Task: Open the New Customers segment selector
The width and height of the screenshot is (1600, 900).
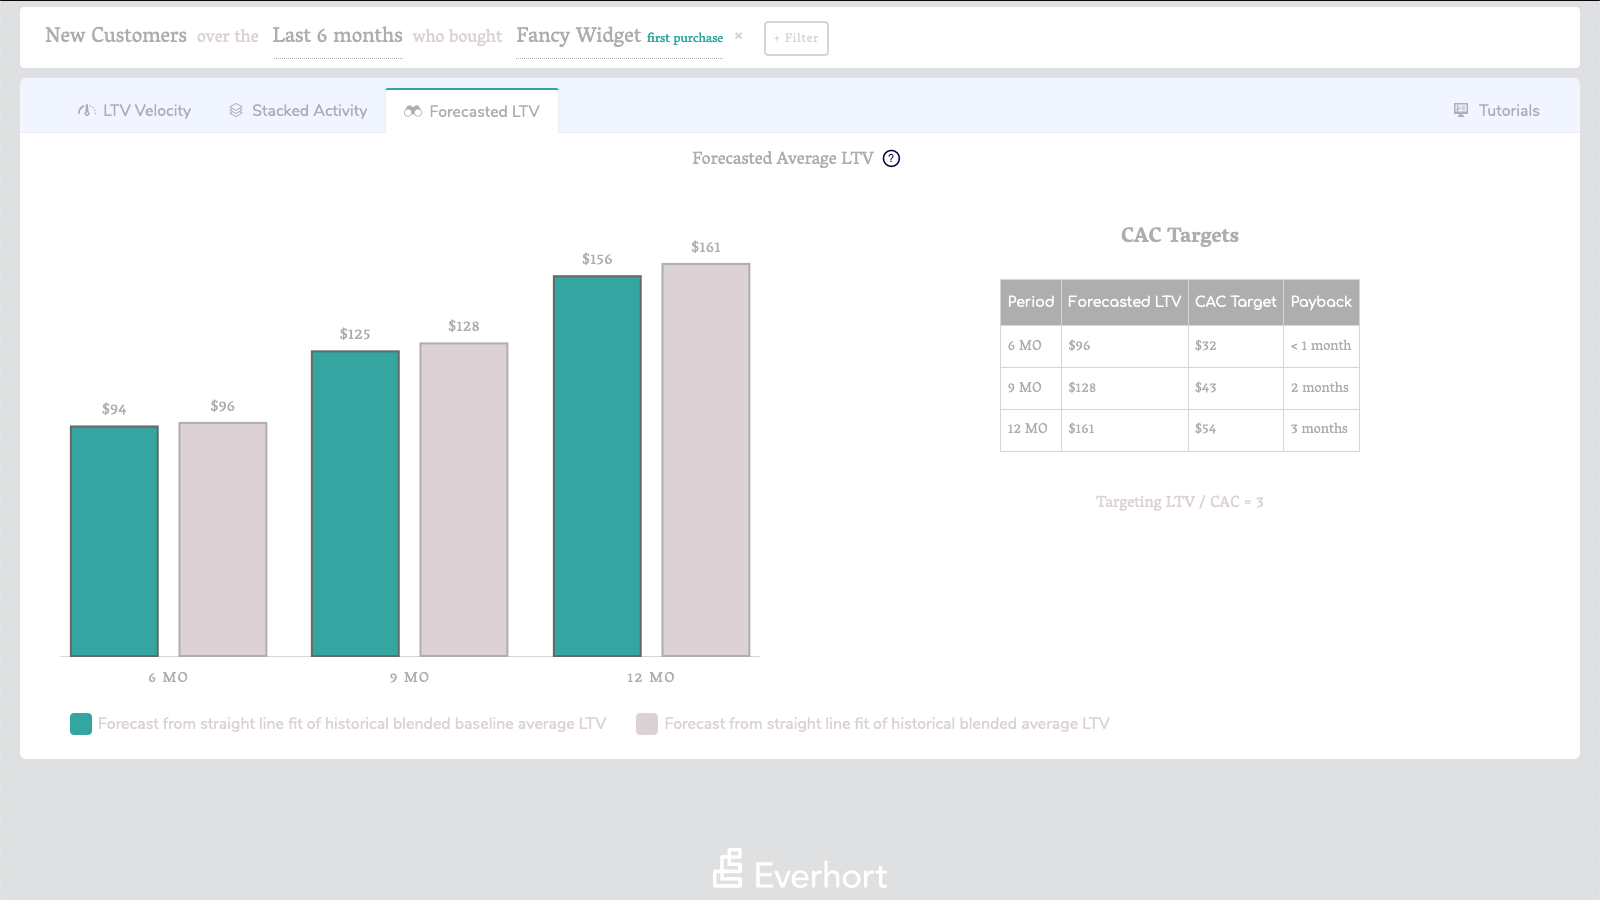Action: pyautogui.click(x=116, y=36)
